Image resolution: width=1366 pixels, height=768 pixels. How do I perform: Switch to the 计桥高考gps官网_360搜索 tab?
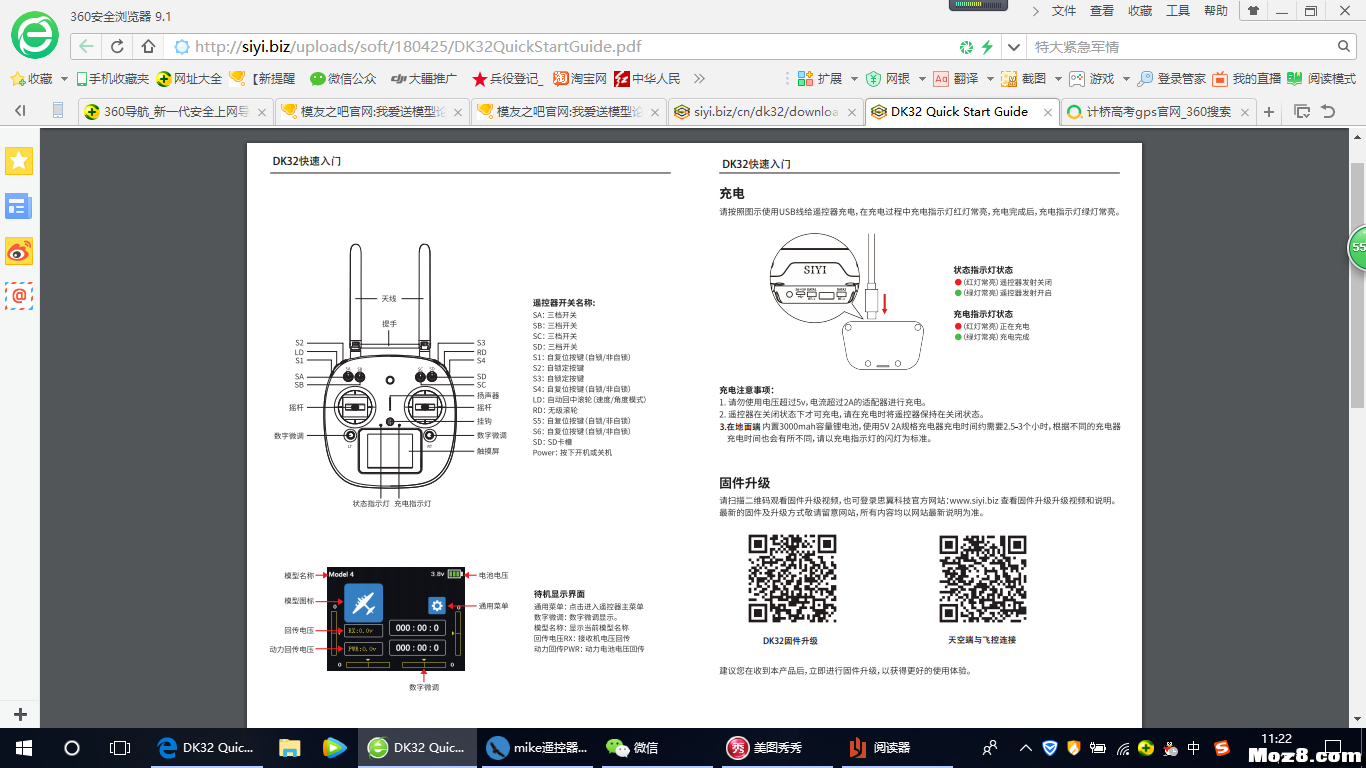click(x=1160, y=111)
